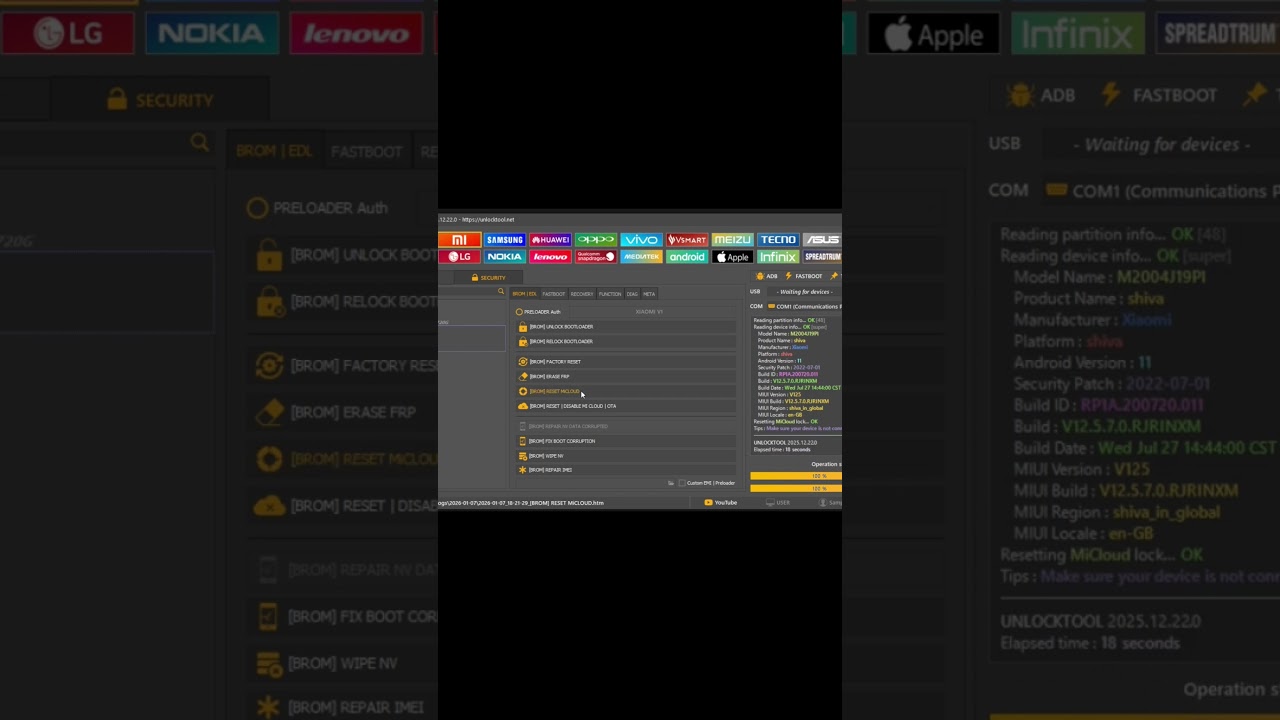Run [BROM] REPAIR IMEI in the small window
This screenshot has height=720, width=1280.
click(625, 470)
